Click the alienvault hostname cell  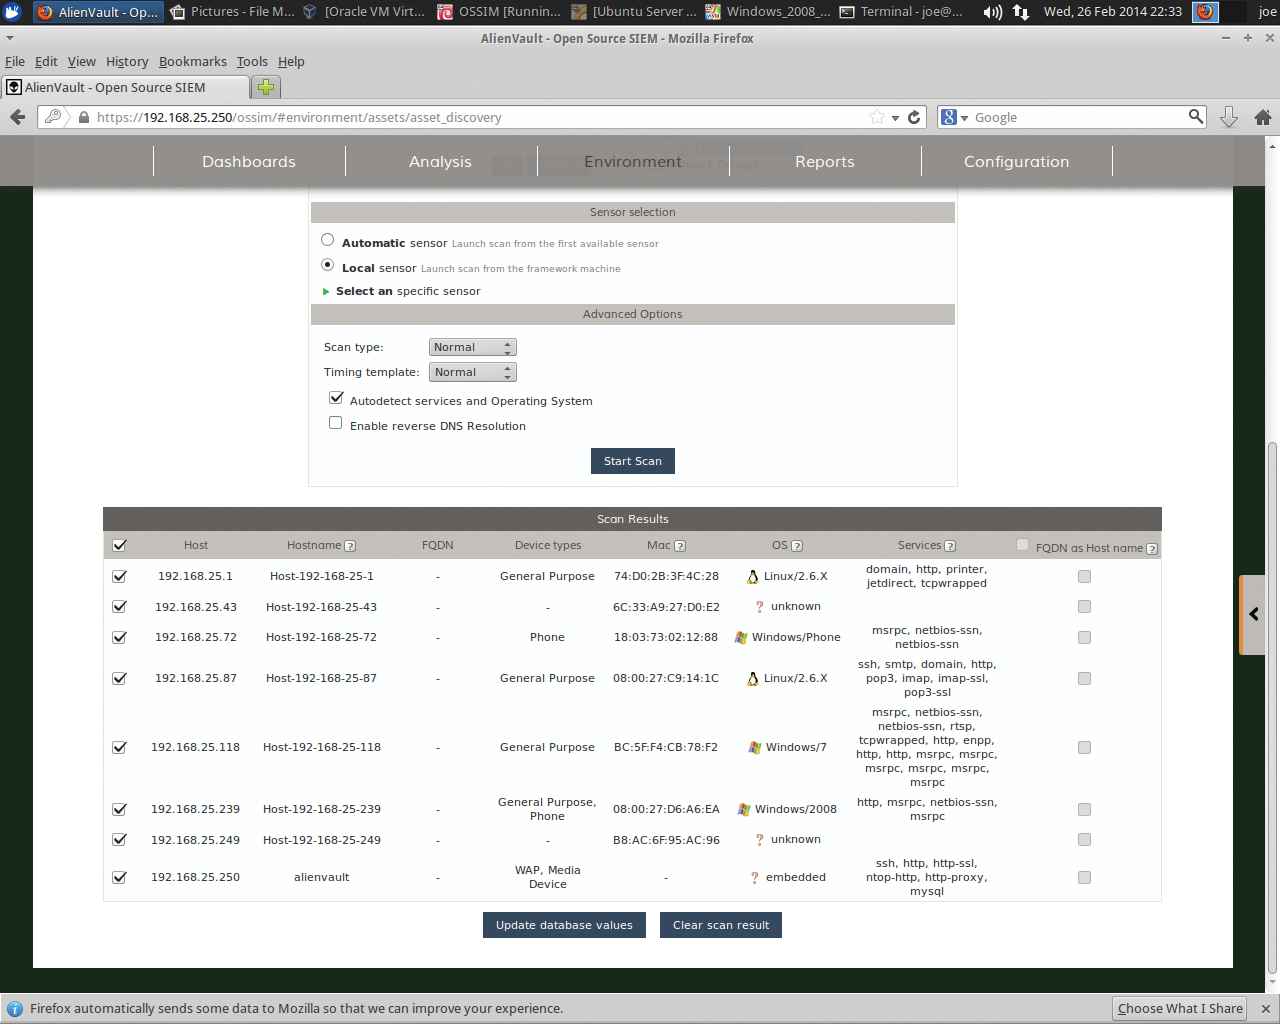click(322, 877)
